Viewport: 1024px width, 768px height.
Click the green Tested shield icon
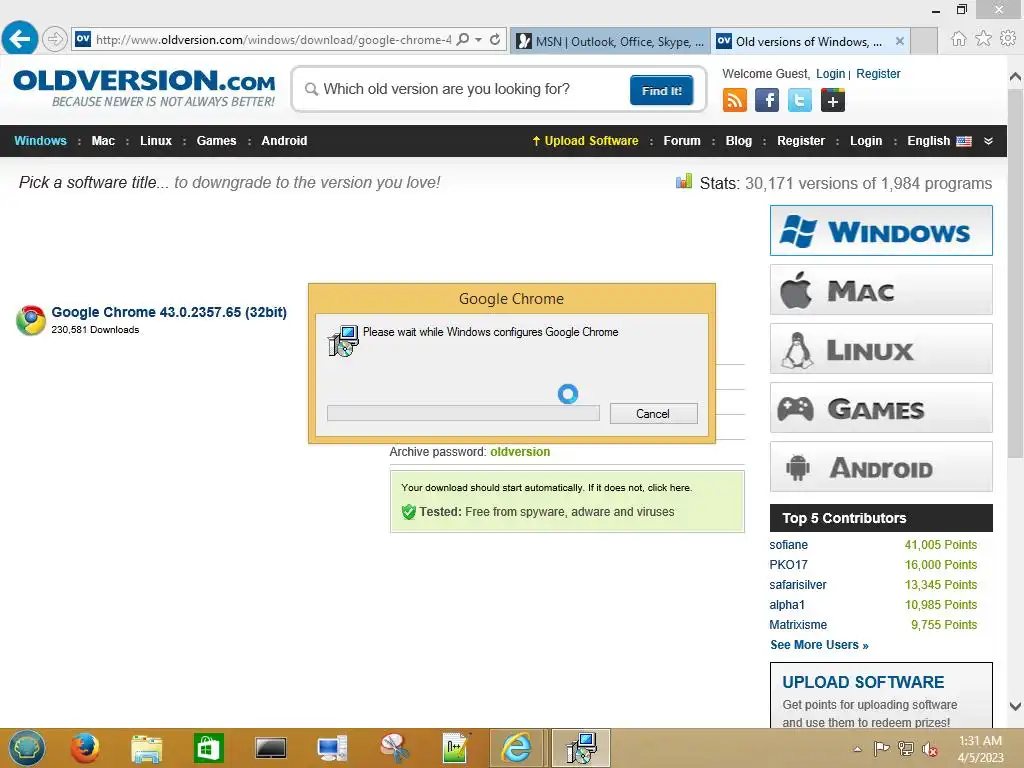click(x=409, y=512)
